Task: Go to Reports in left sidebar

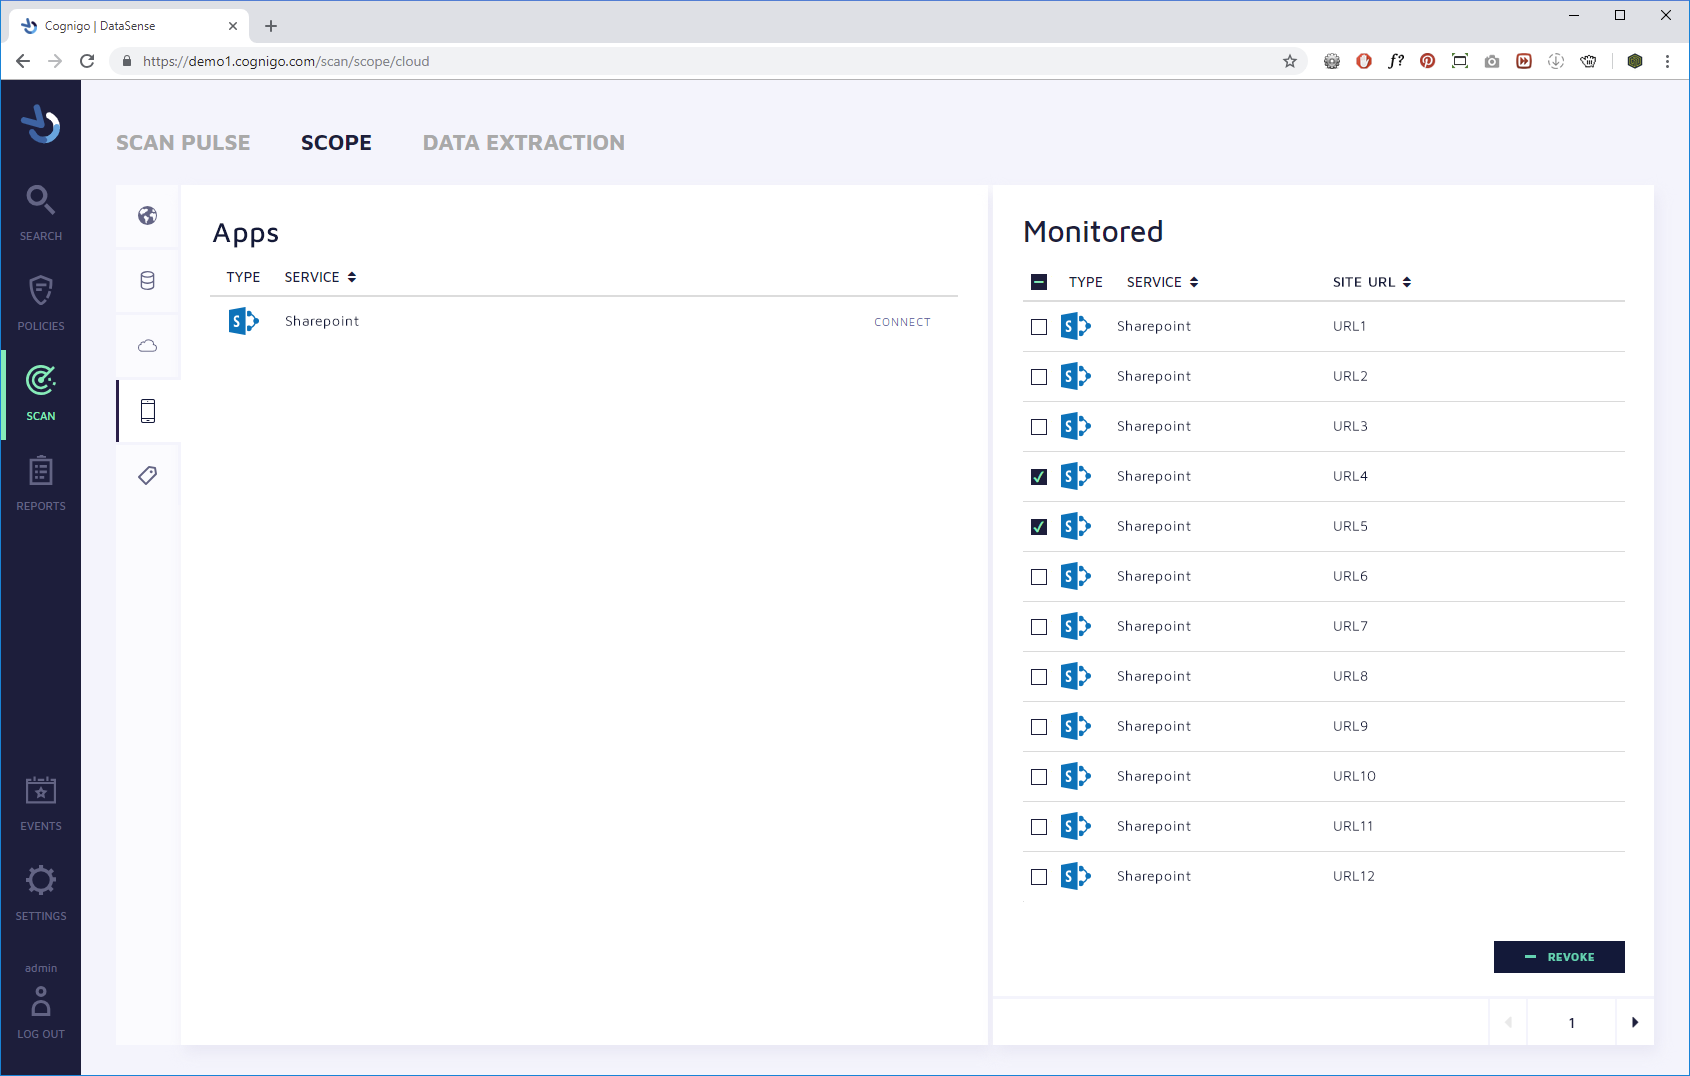Action: [41, 481]
